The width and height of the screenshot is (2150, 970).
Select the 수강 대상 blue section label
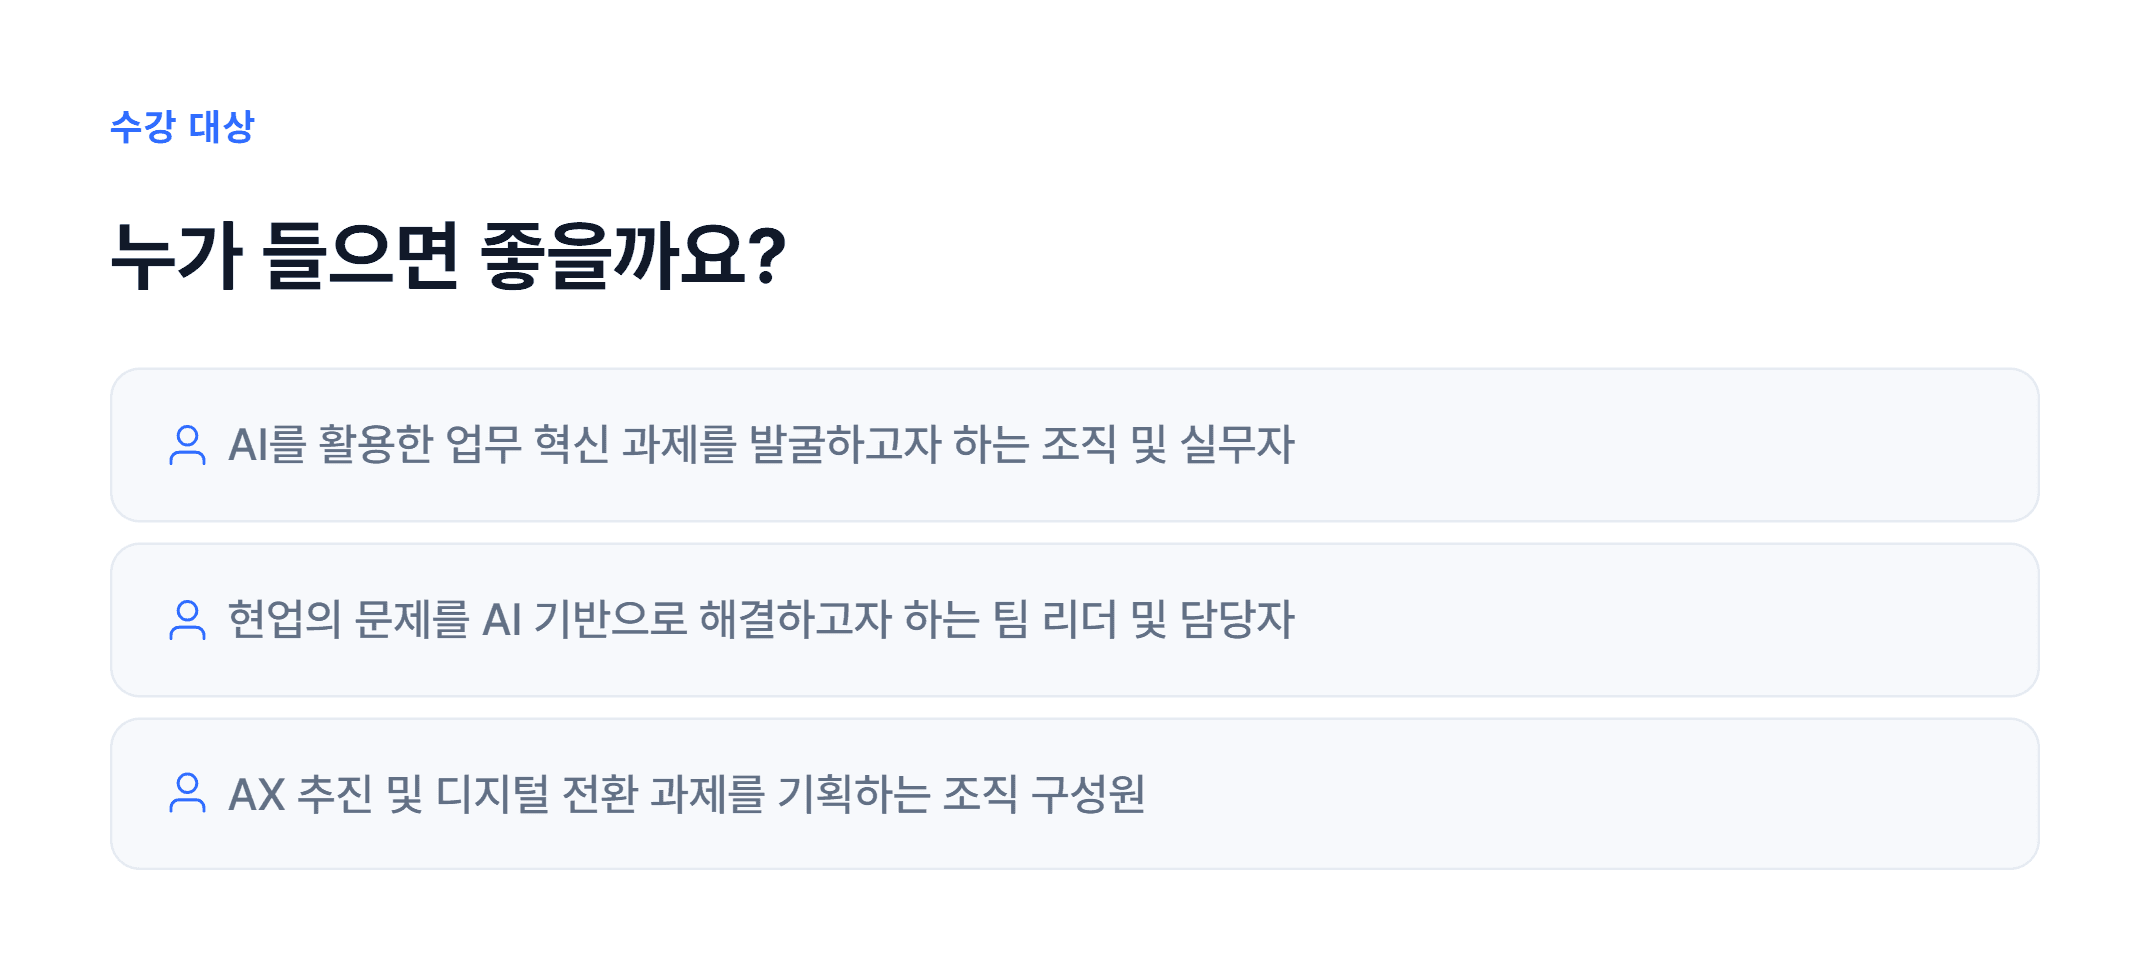click(182, 127)
